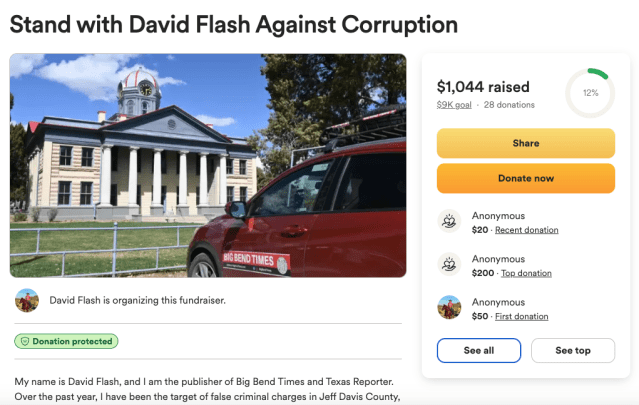The height and width of the screenshot is (405, 639).
Task: Click the fundraiser title "Stand with David Flash Against Corruption"
Action: [234, 23]
